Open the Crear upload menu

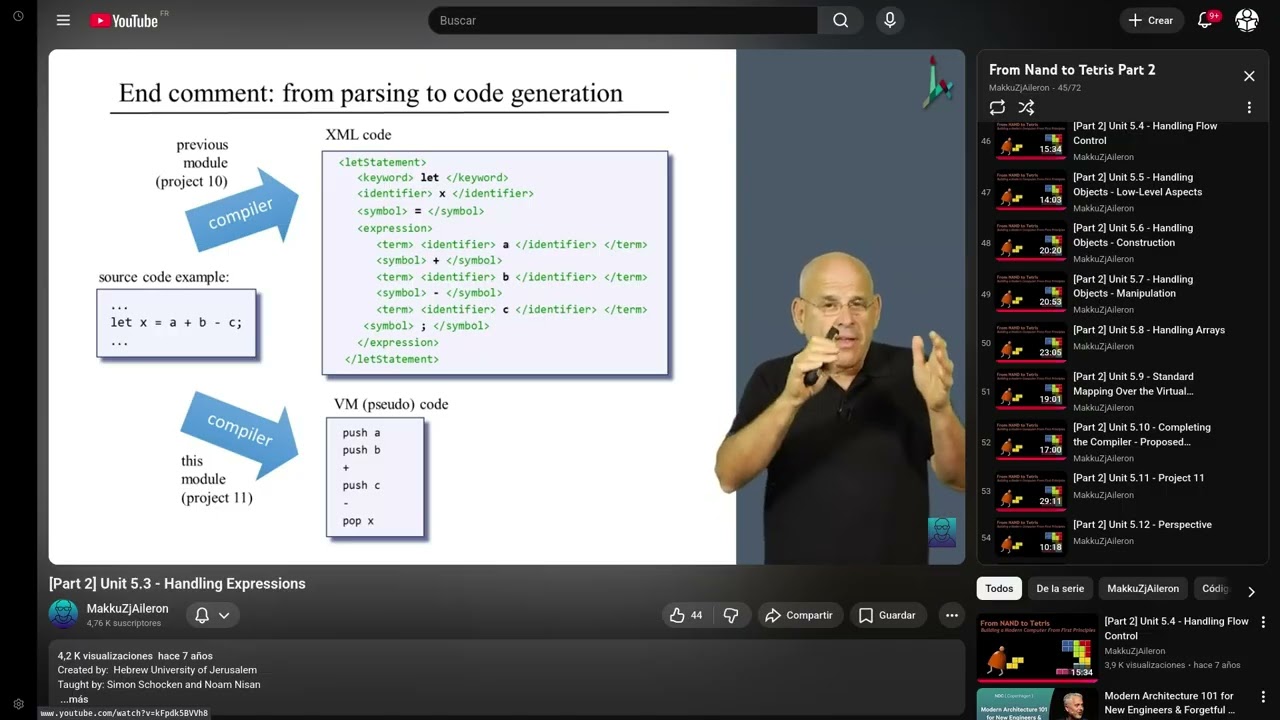(x=1151, y=20)
